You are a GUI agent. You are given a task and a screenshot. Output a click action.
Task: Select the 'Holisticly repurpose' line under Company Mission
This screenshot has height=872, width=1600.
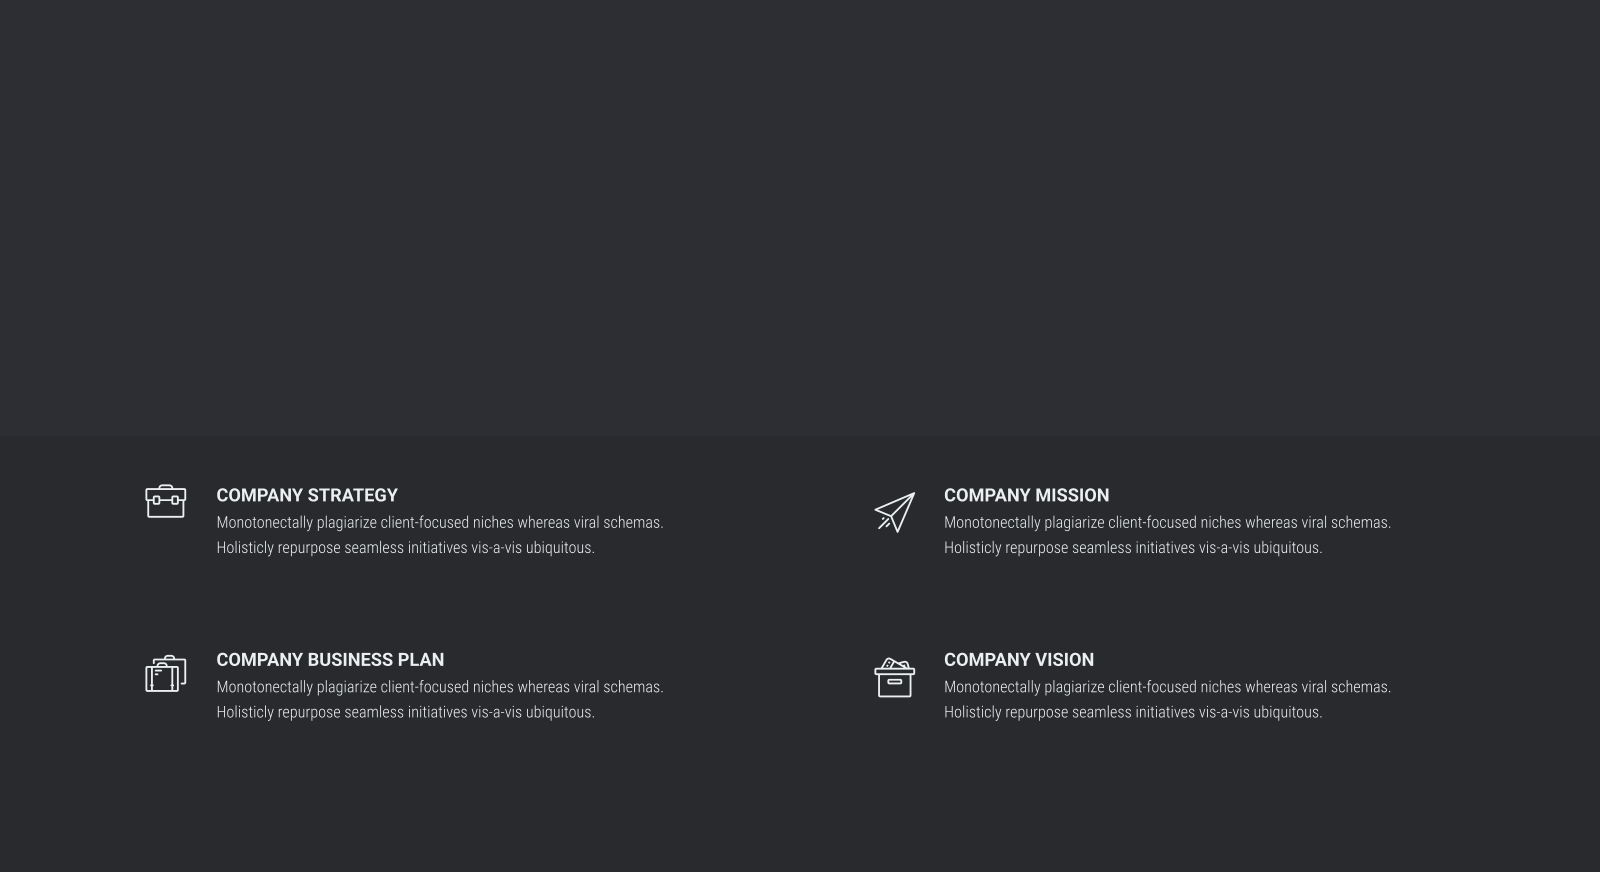tap(1133, 548)
